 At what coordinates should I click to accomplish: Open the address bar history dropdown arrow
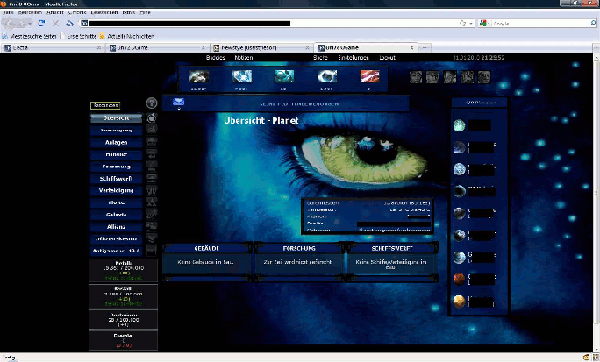click(471, 23)
